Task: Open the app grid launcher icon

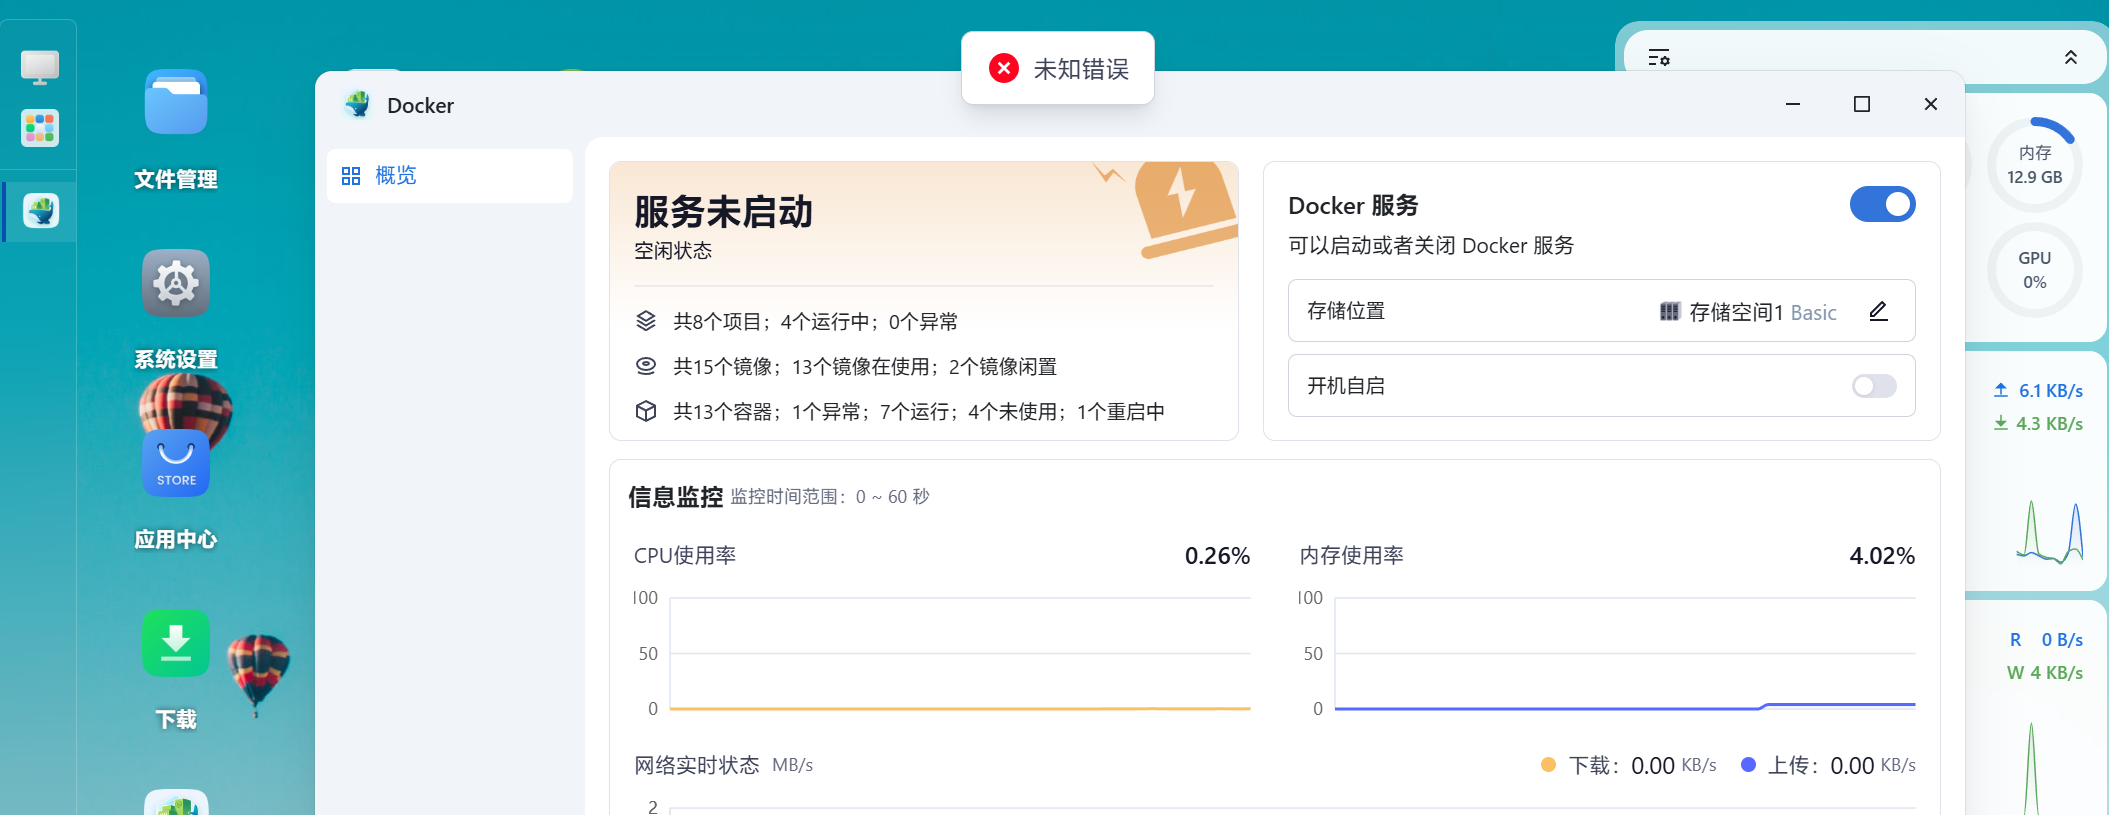Action: (40, 128)
